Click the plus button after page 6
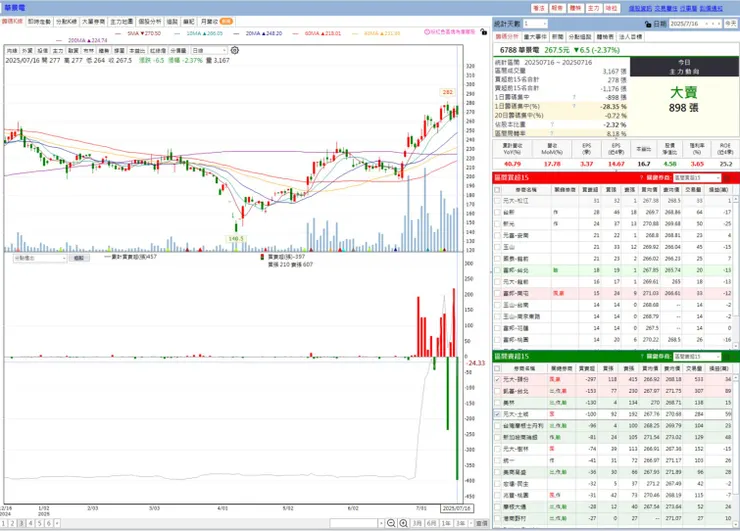This screenshot has width=740, height=531. (x=57, y=523)
